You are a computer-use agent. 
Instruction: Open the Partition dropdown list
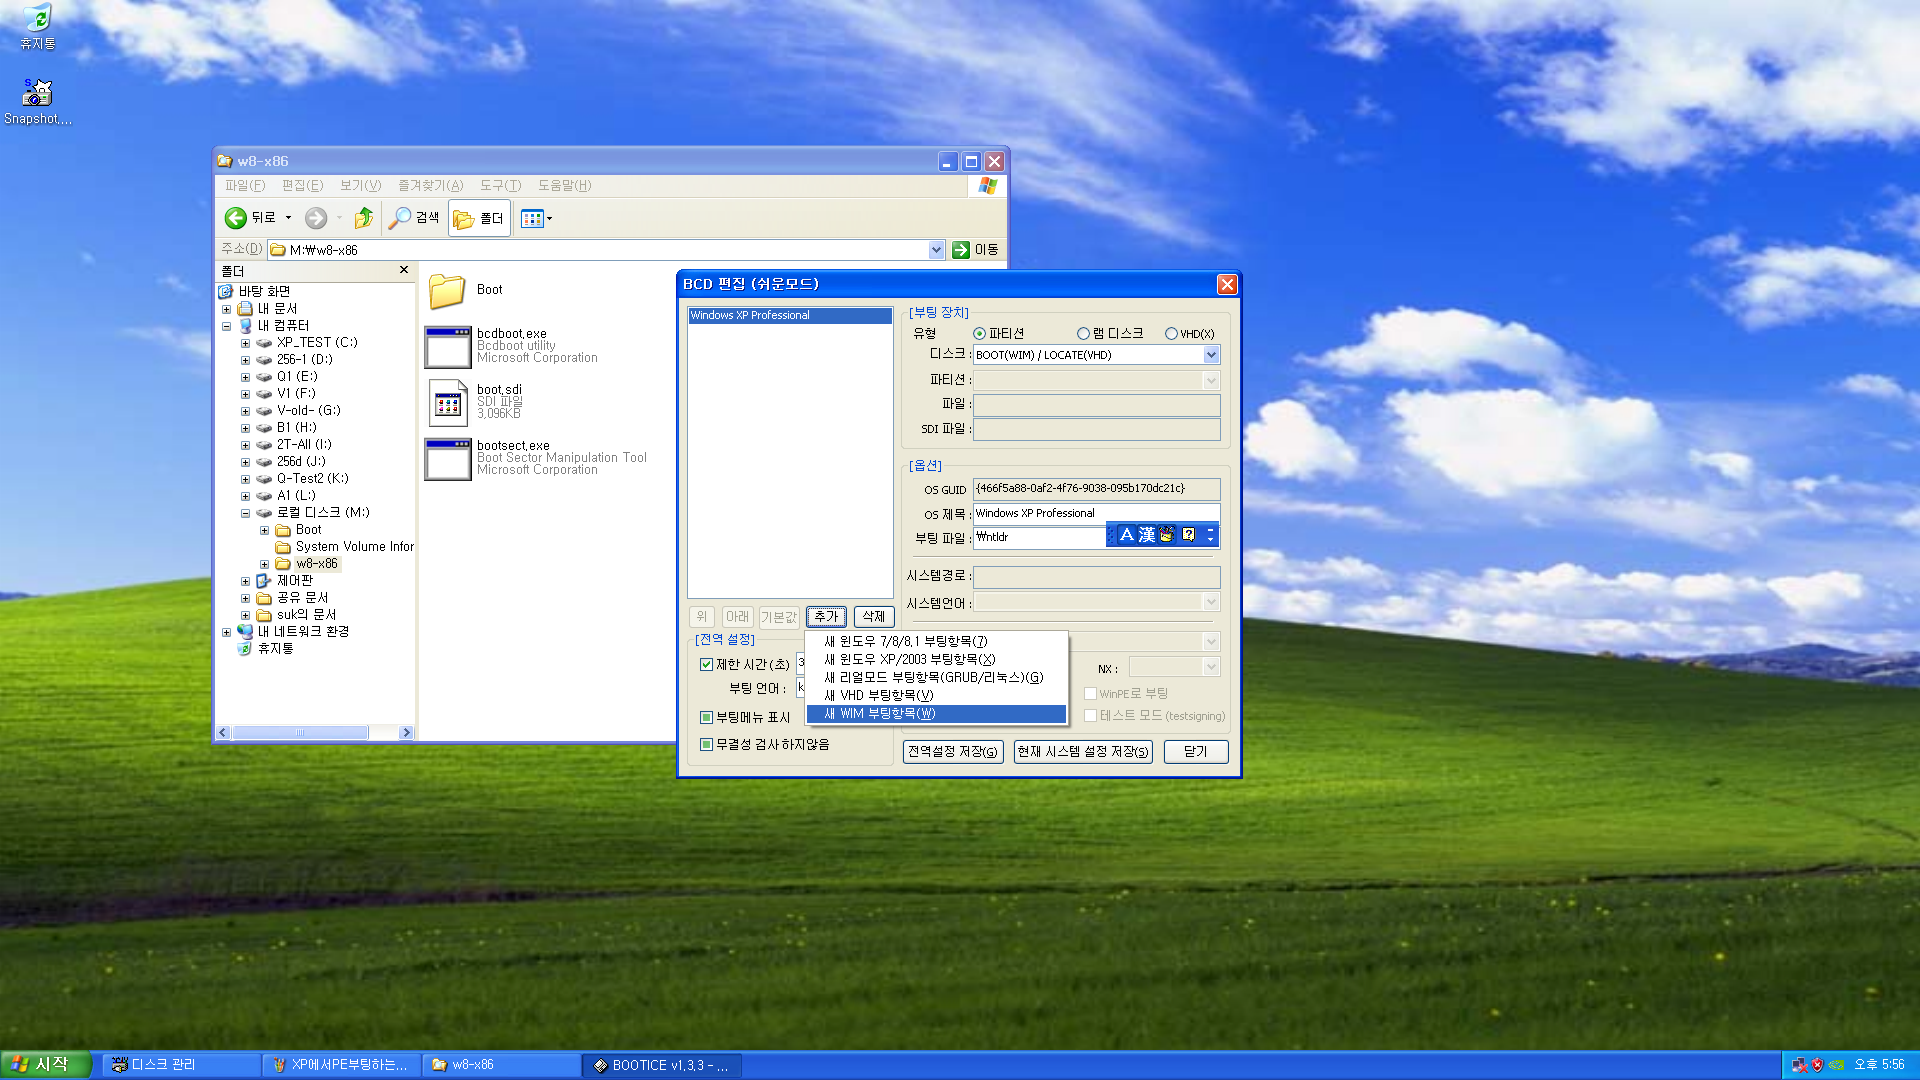1211,381
